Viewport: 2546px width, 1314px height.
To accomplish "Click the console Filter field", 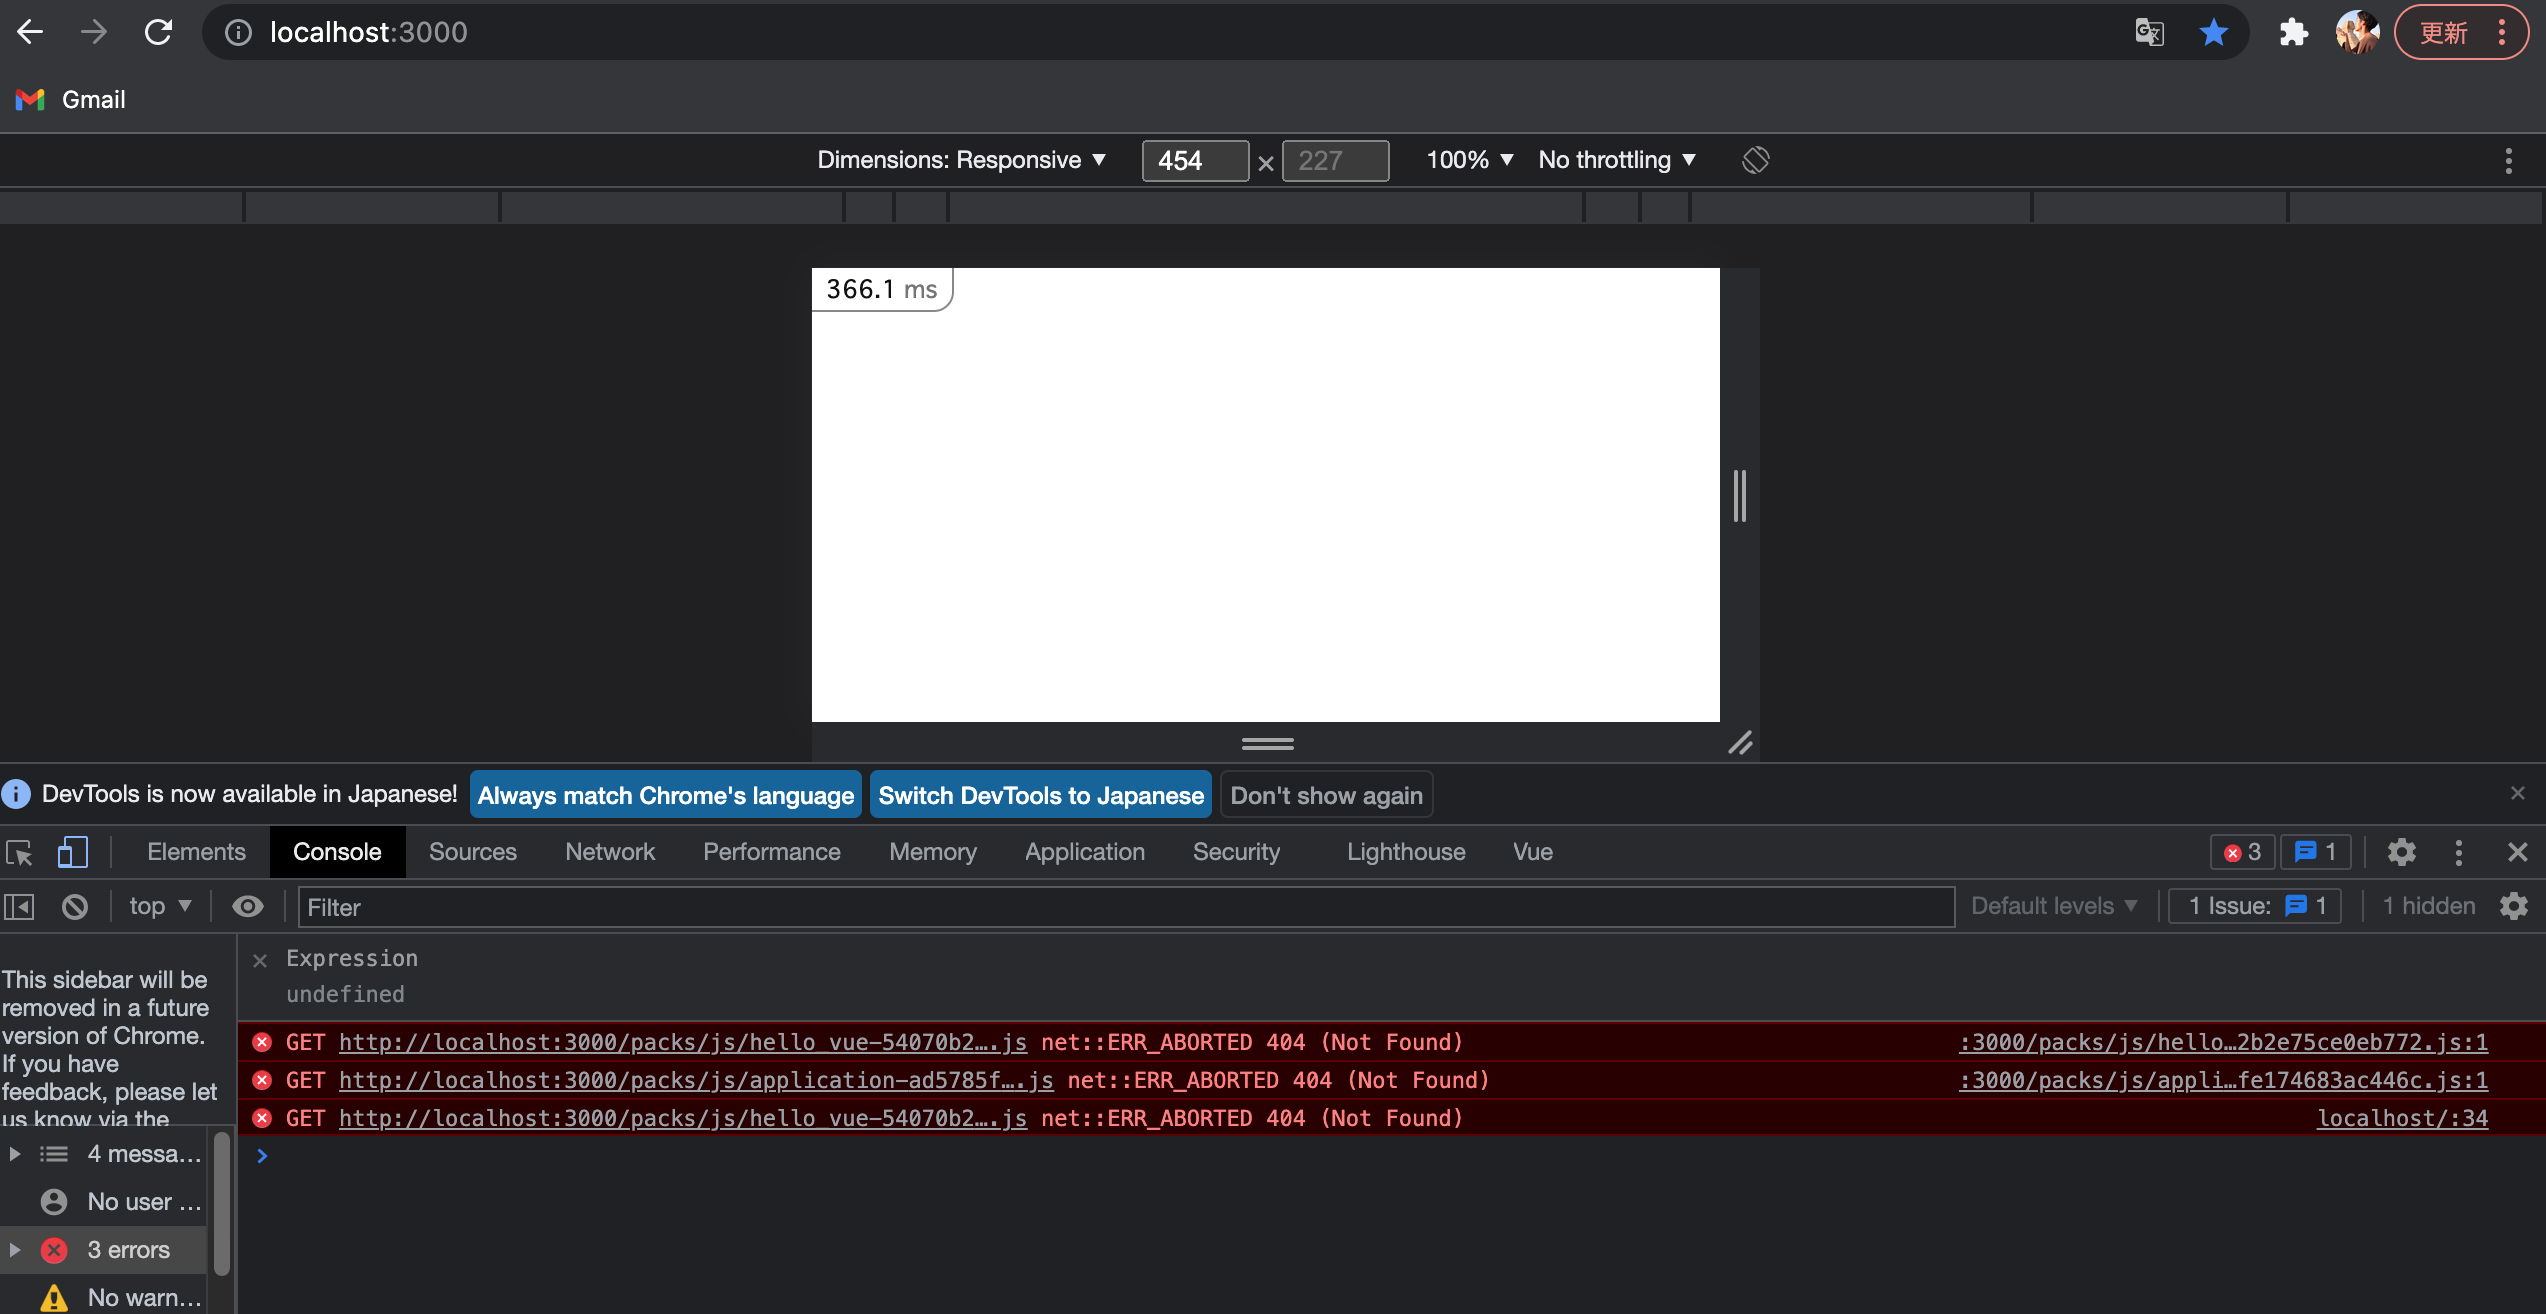I will pyautogui.click(x=1126, y=907).
